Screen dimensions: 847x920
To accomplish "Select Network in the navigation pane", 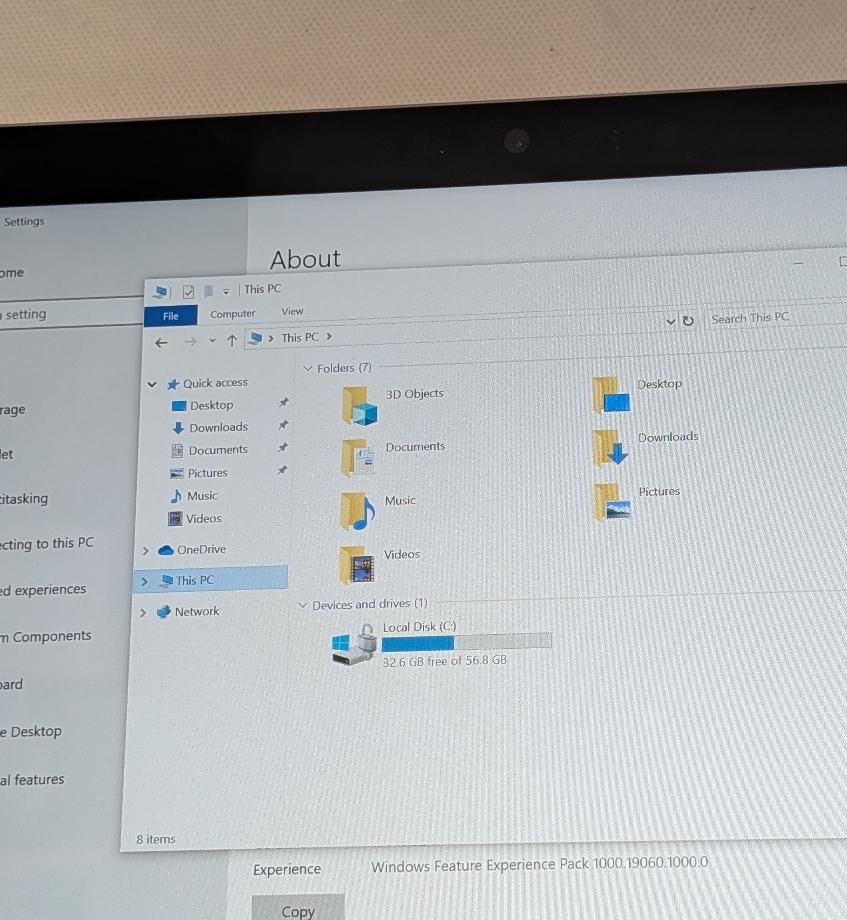I will [x=188, y=611].
